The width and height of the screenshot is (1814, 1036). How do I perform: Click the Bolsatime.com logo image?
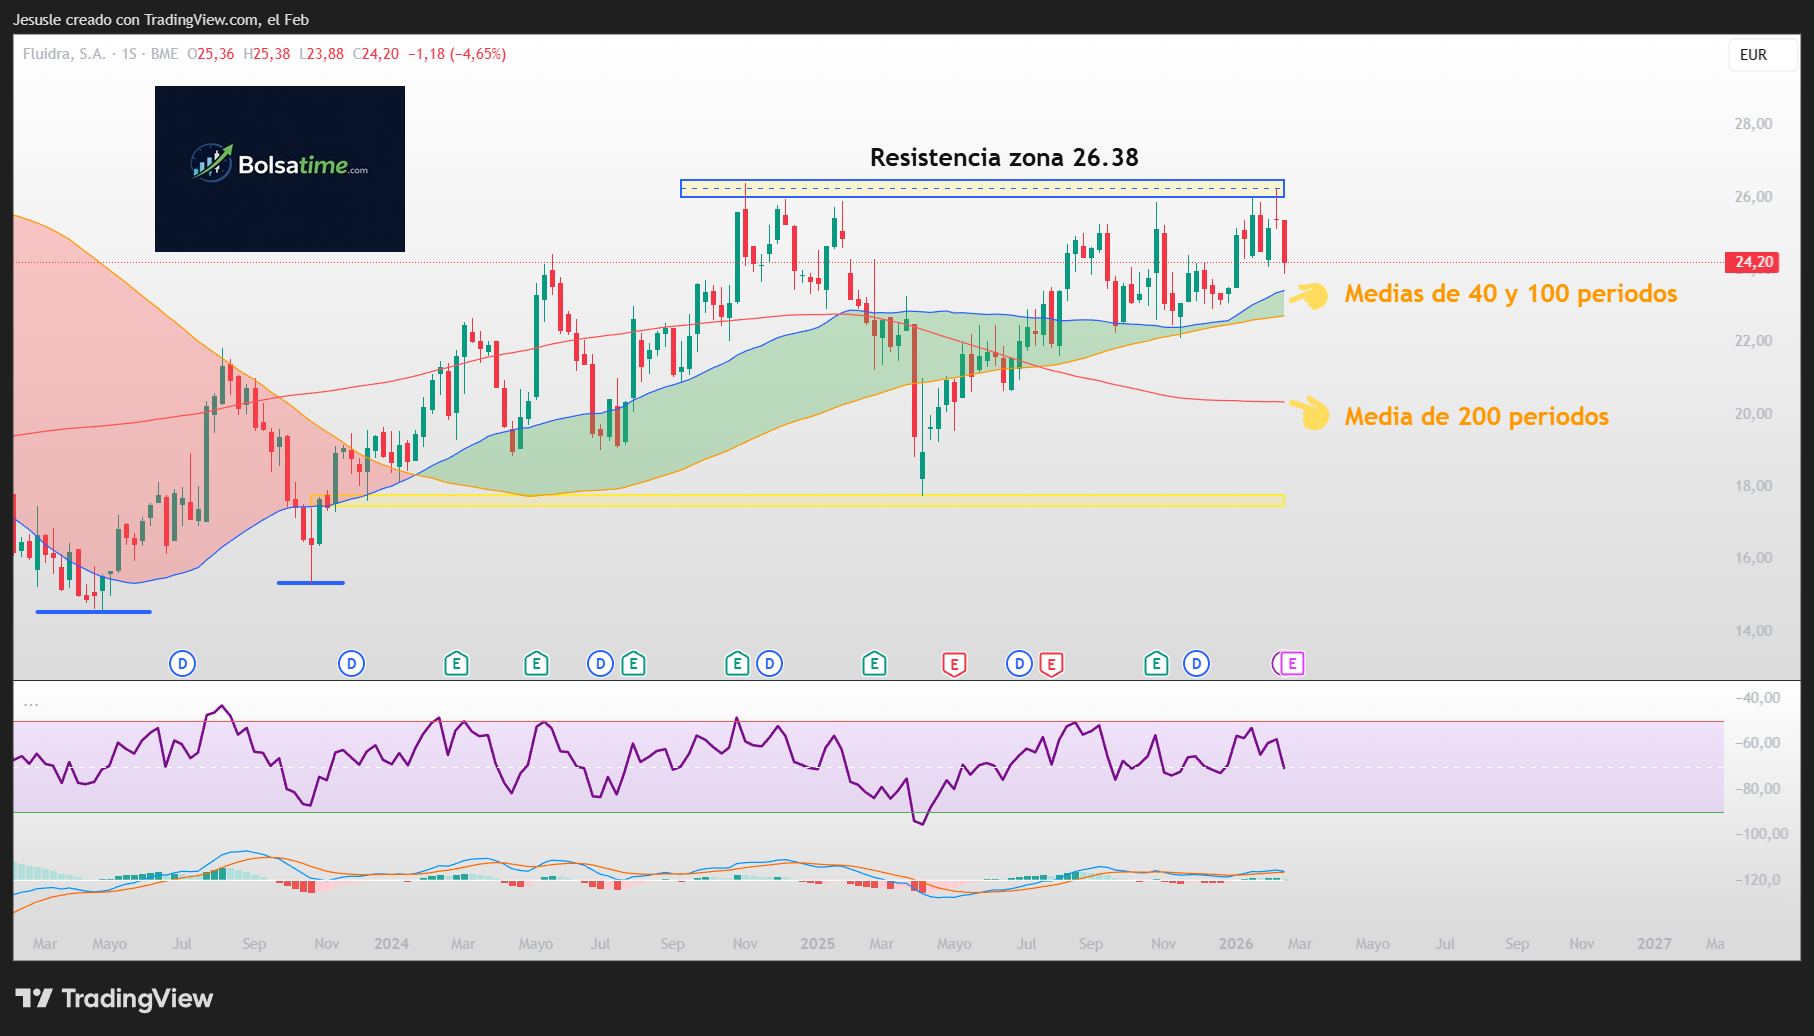tap(280, 168)
